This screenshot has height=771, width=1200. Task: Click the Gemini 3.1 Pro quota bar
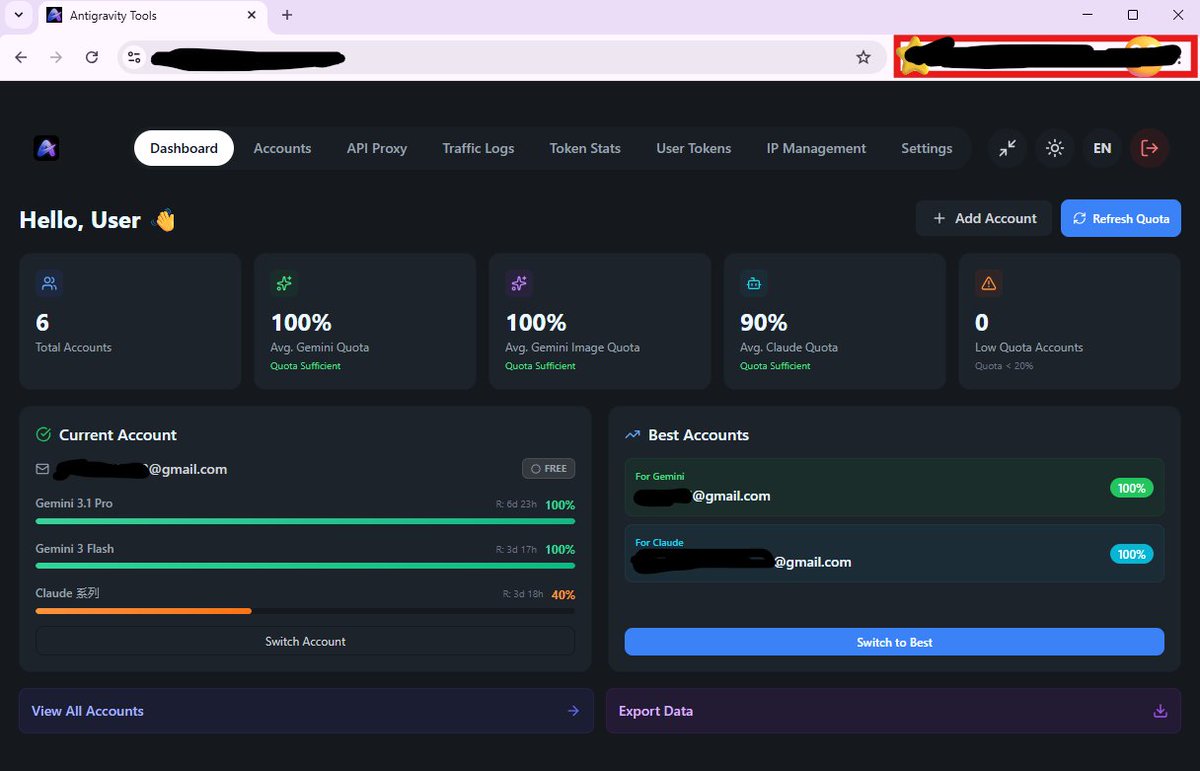coord(305,520)
